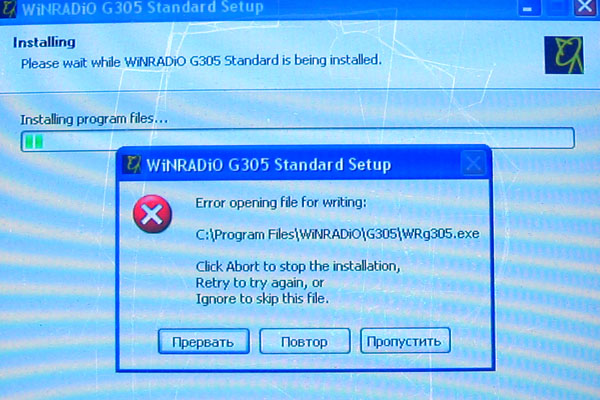The image size is (600, 400).
Task: Click the main setup window's title icon
Action: (x=8, y=8)
